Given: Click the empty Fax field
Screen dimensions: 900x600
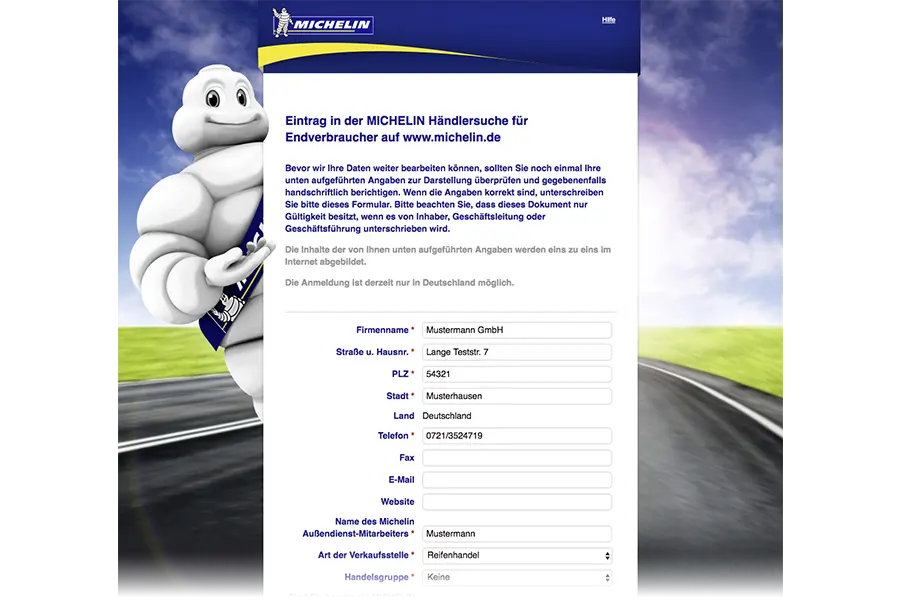Looking at the screenshot, I should tap(517, 458).
